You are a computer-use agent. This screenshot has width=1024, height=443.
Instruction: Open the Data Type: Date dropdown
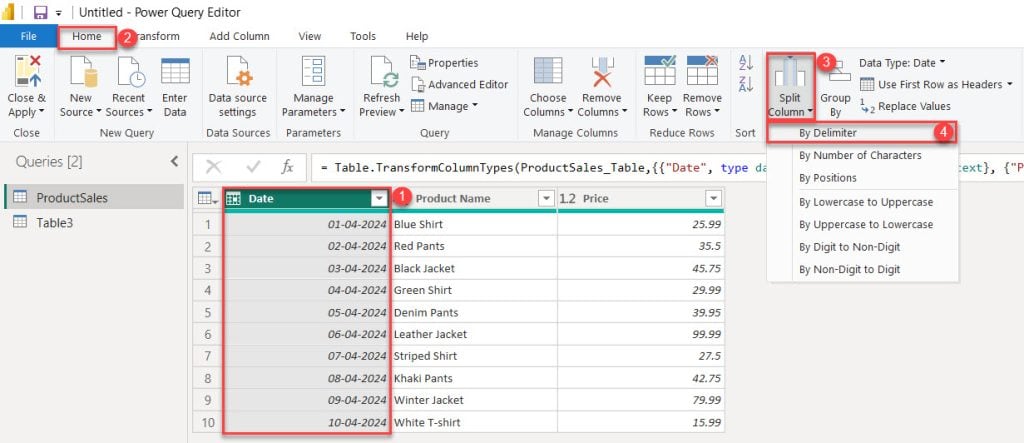902,63
